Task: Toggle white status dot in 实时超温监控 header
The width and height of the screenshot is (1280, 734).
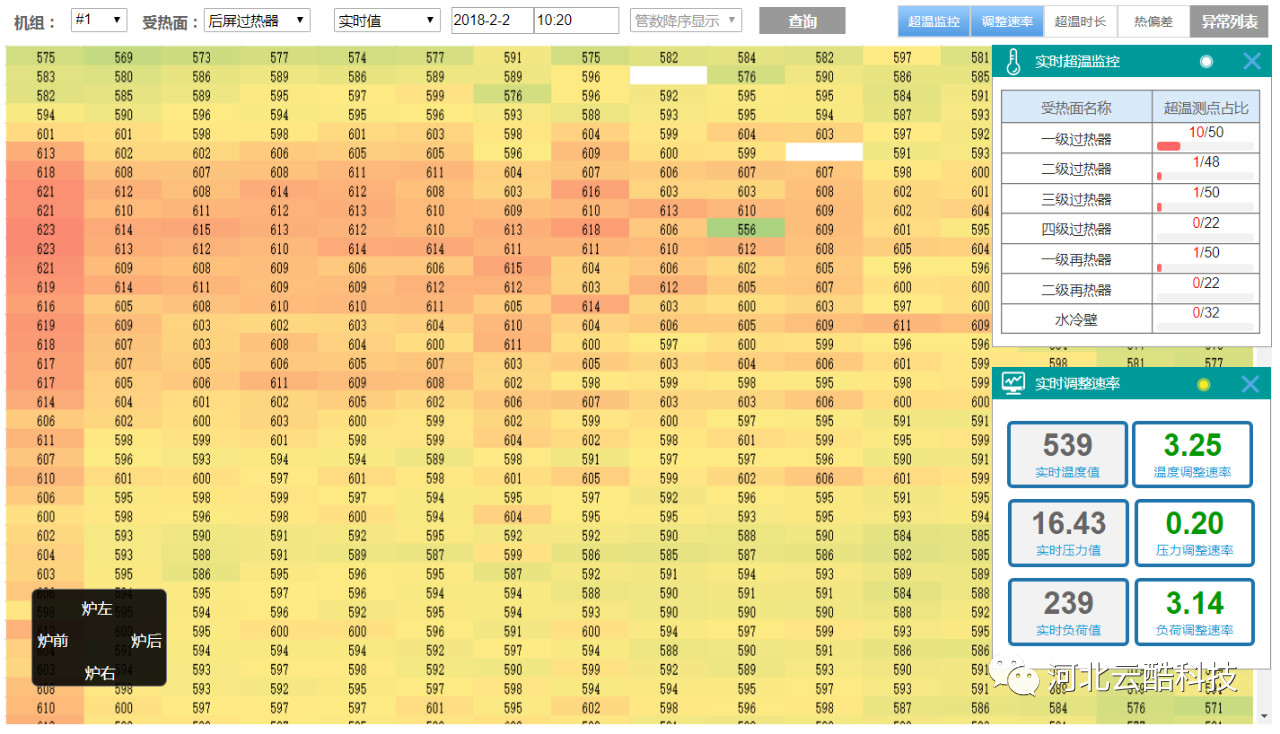Action: pyautogui.click(x=1206, y=62)
